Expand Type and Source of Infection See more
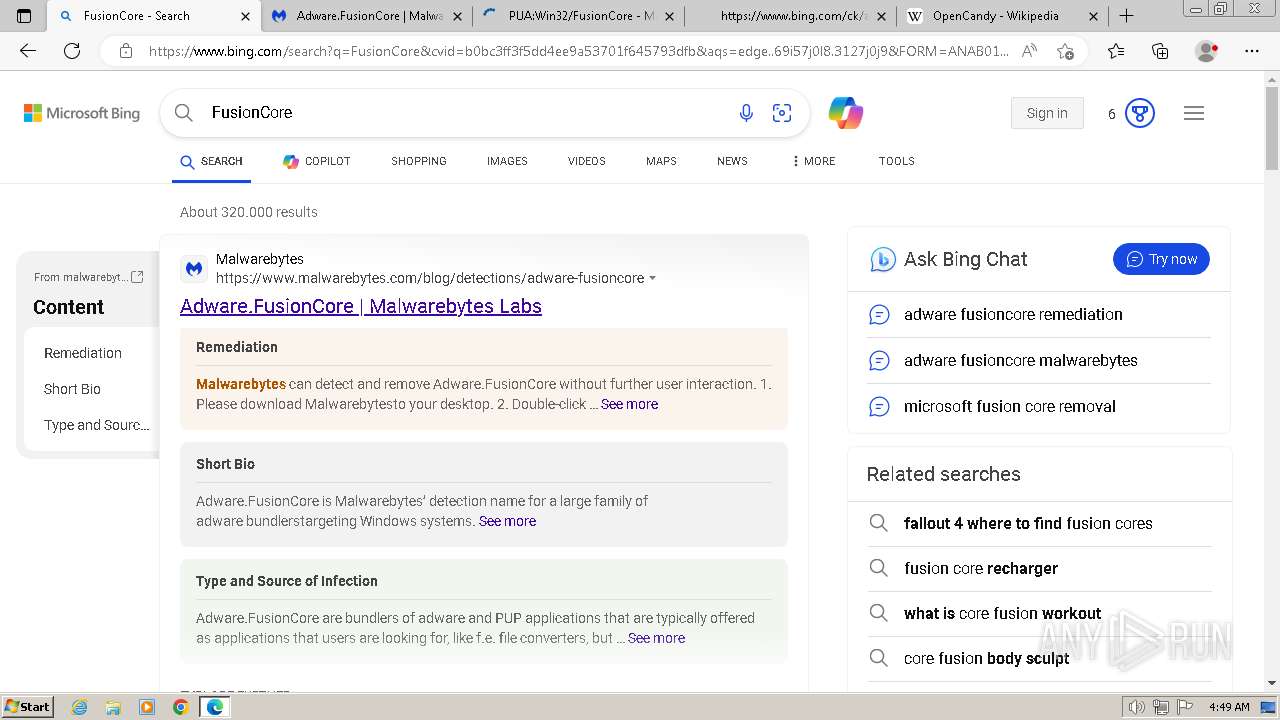This screenshot has height=720, width=1280. click(656, 638)
